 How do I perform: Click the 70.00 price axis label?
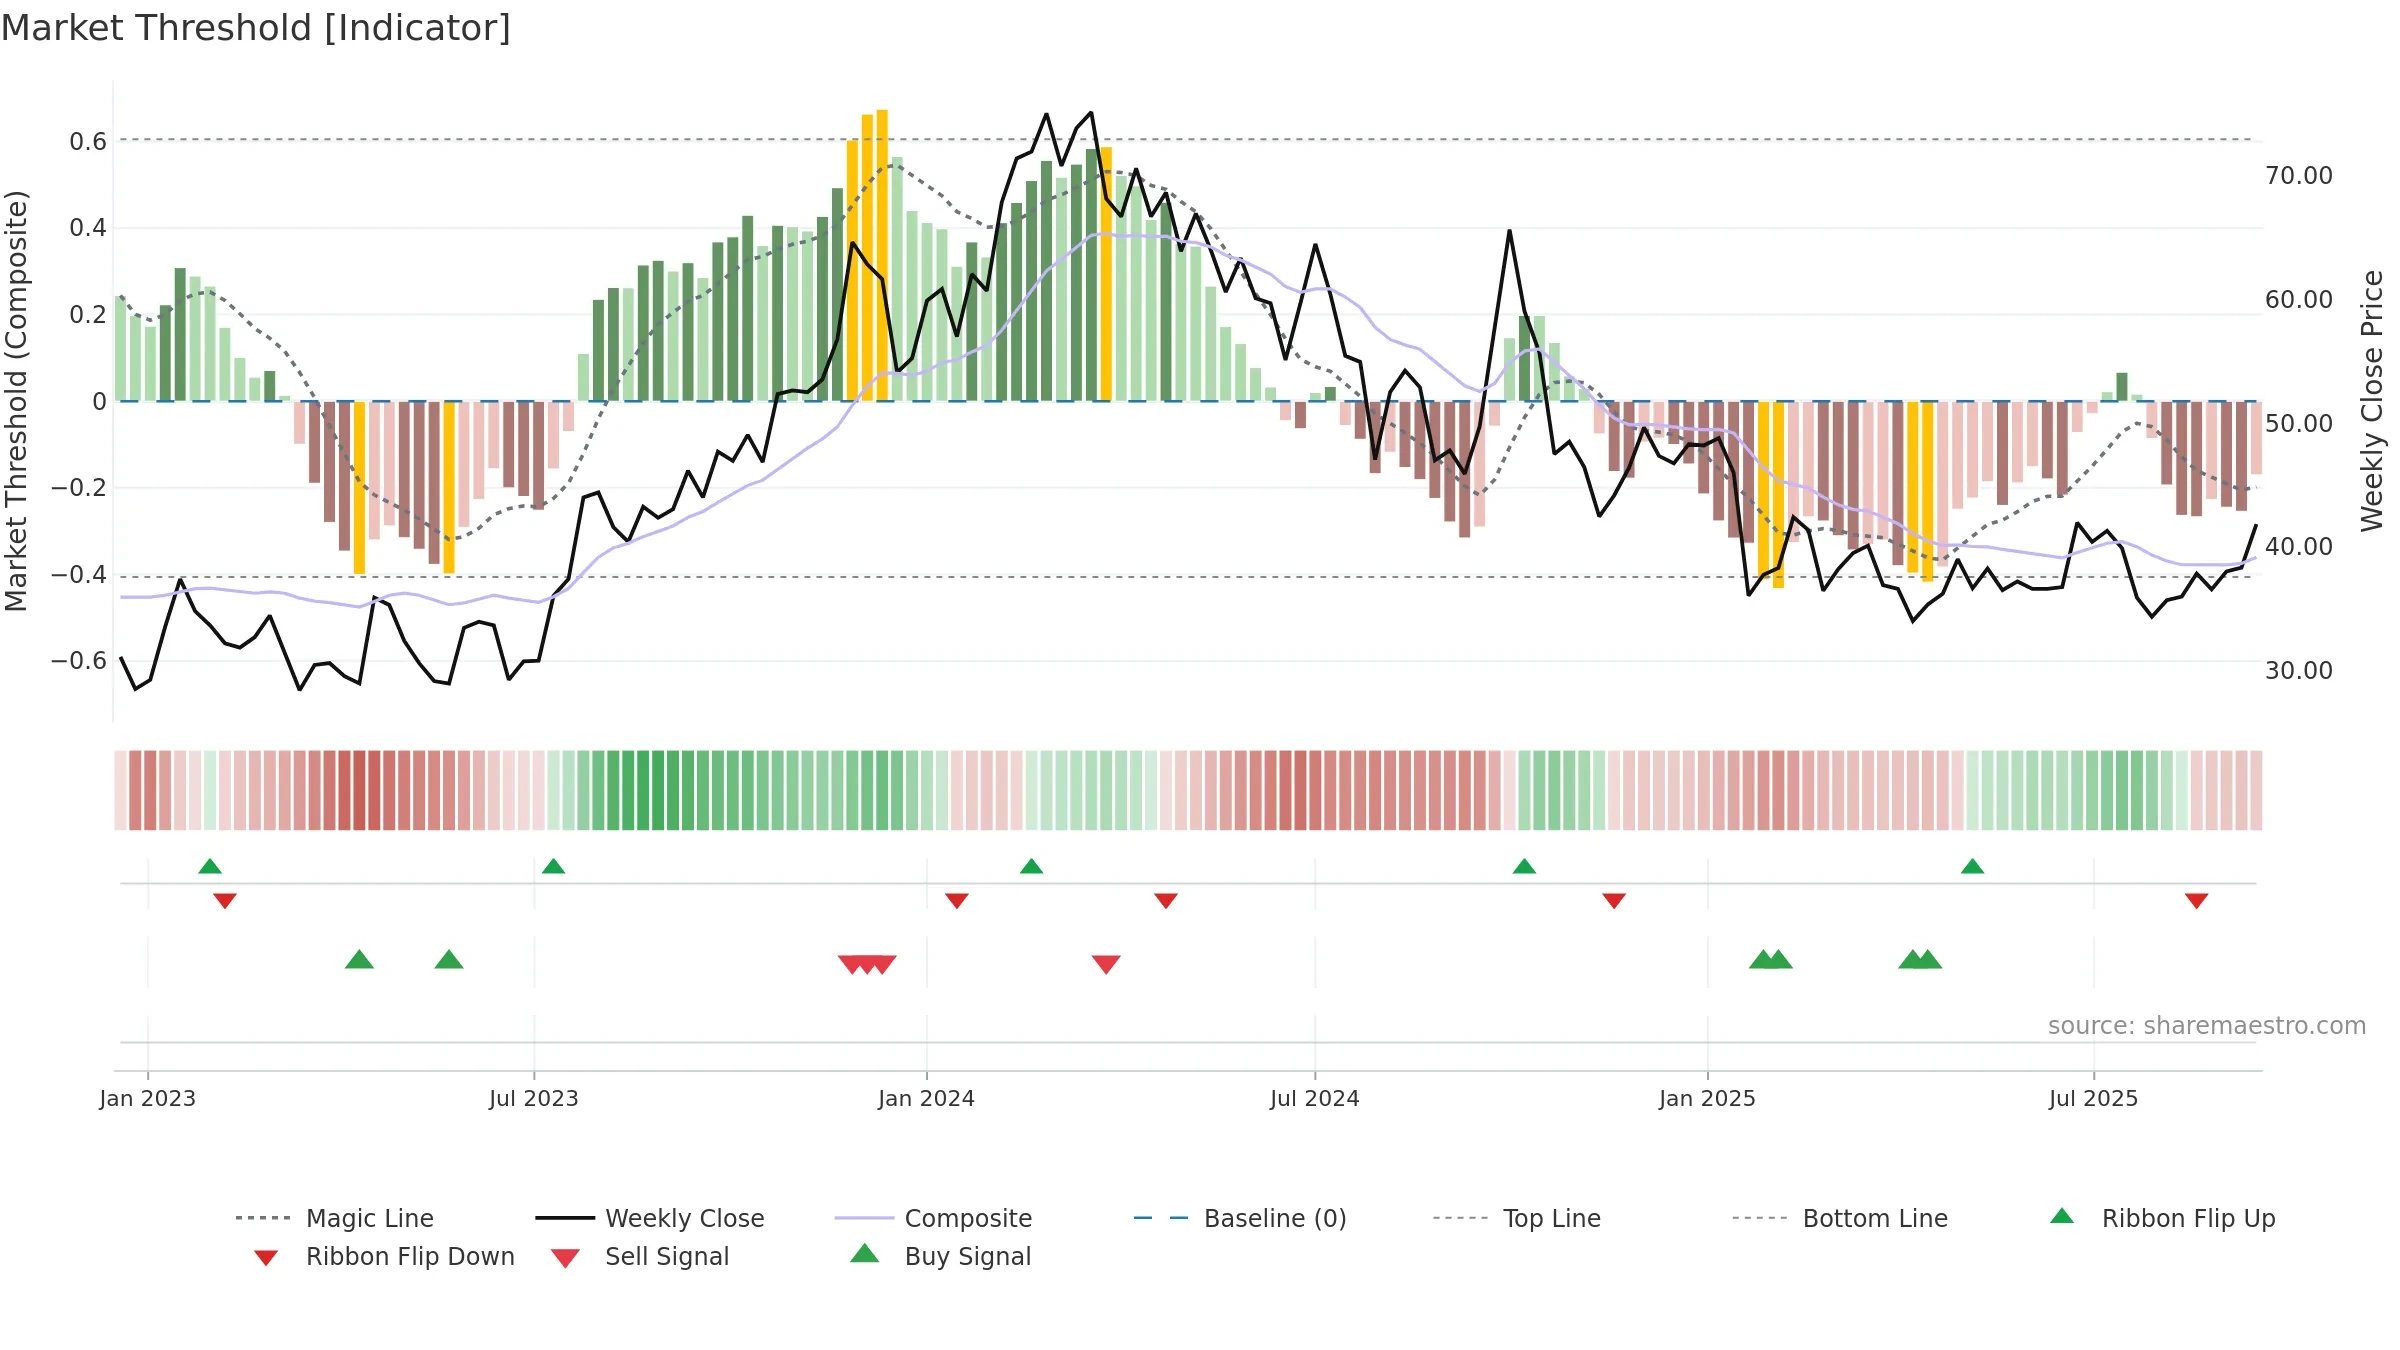pos(2299,176)
